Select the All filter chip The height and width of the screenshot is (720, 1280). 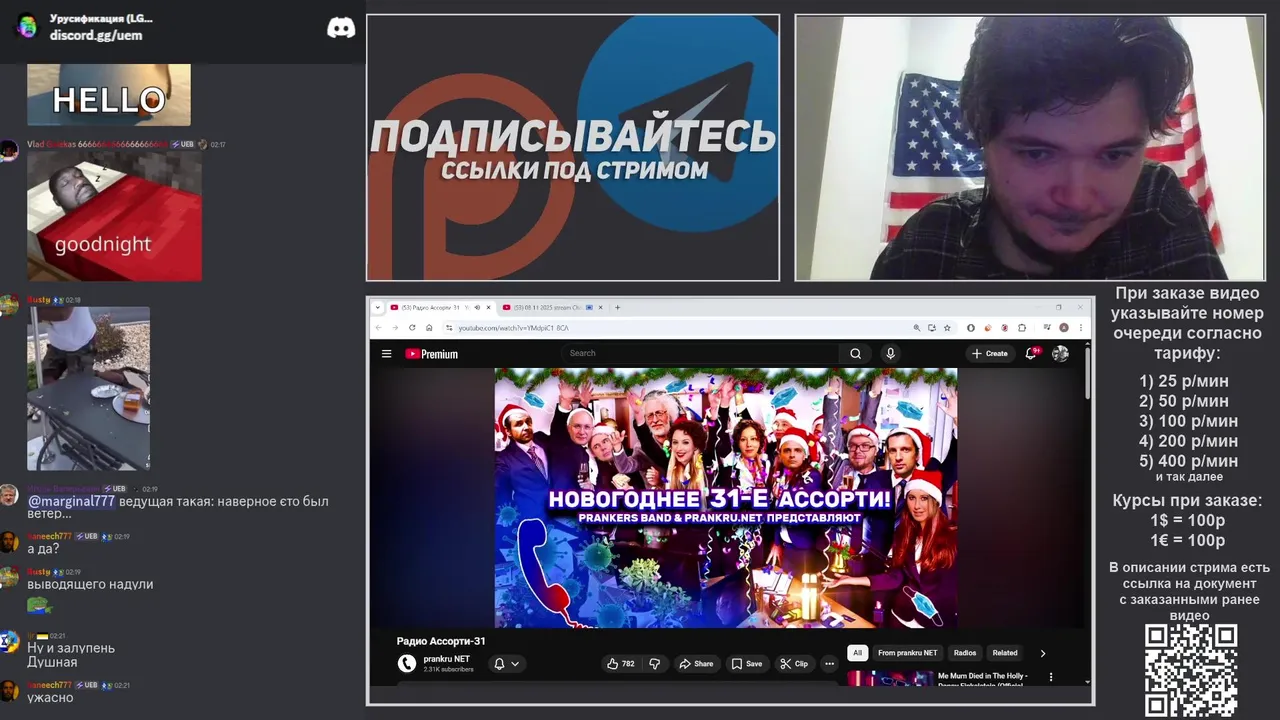point(857,653)
